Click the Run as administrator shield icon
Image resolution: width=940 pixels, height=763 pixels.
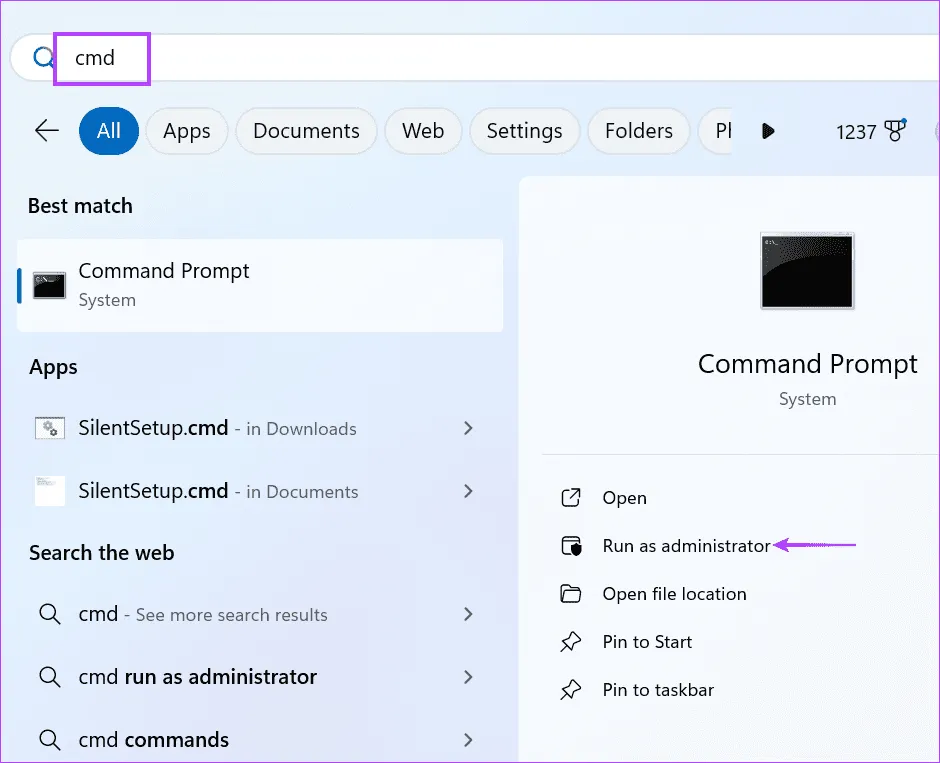pyautogui.click(x=571, y=546)
